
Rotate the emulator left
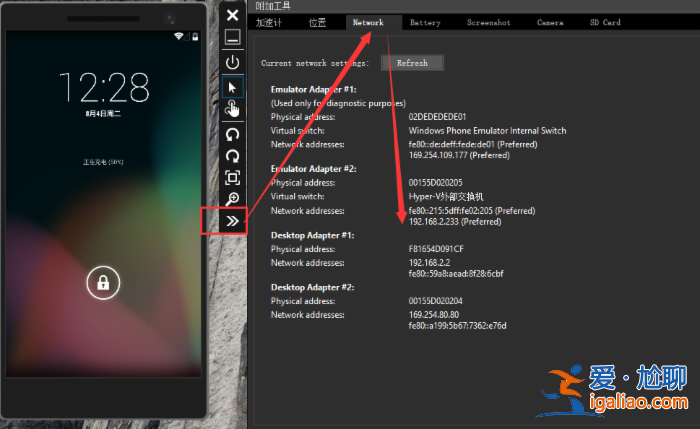coord(232,134)
